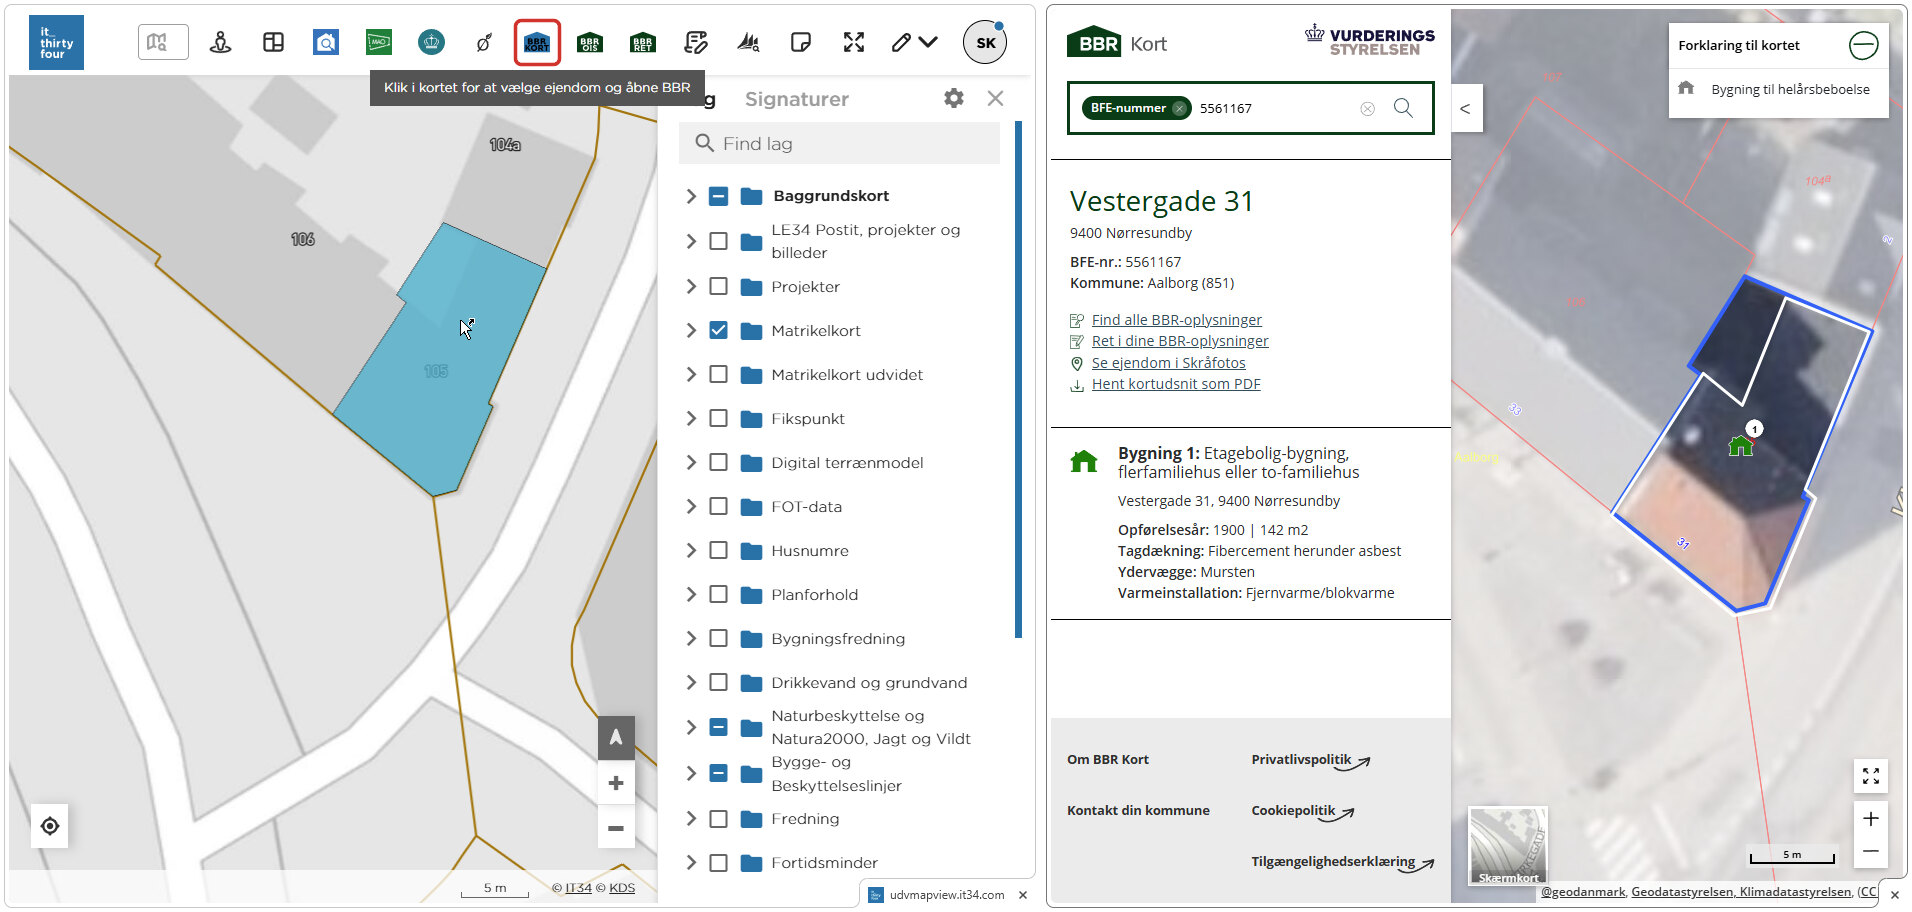
Task: Enable the Husnumre layer checkbox
Action: pyautogui.click(x=718, y=550)
